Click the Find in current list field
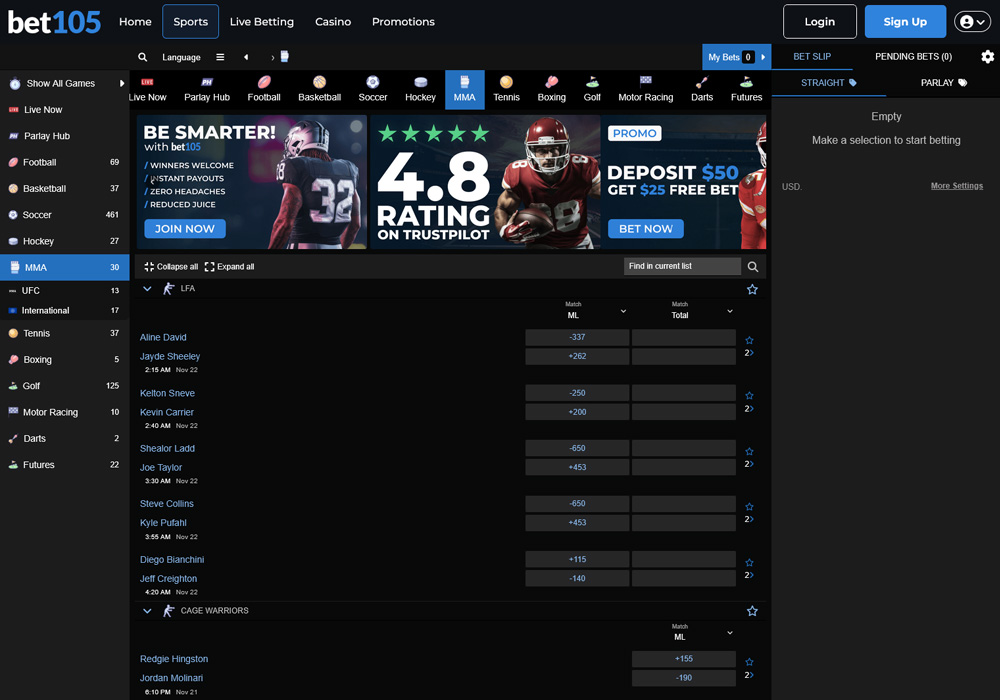 (682, 266)
